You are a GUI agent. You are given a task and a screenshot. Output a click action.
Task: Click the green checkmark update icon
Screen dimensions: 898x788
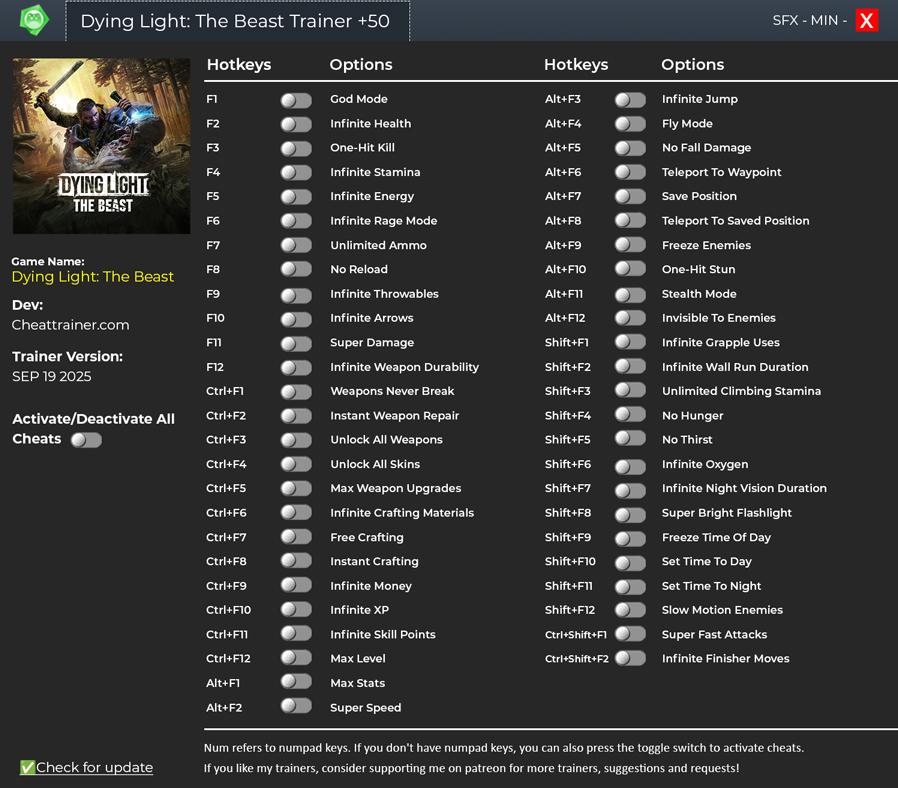(27, 768)
